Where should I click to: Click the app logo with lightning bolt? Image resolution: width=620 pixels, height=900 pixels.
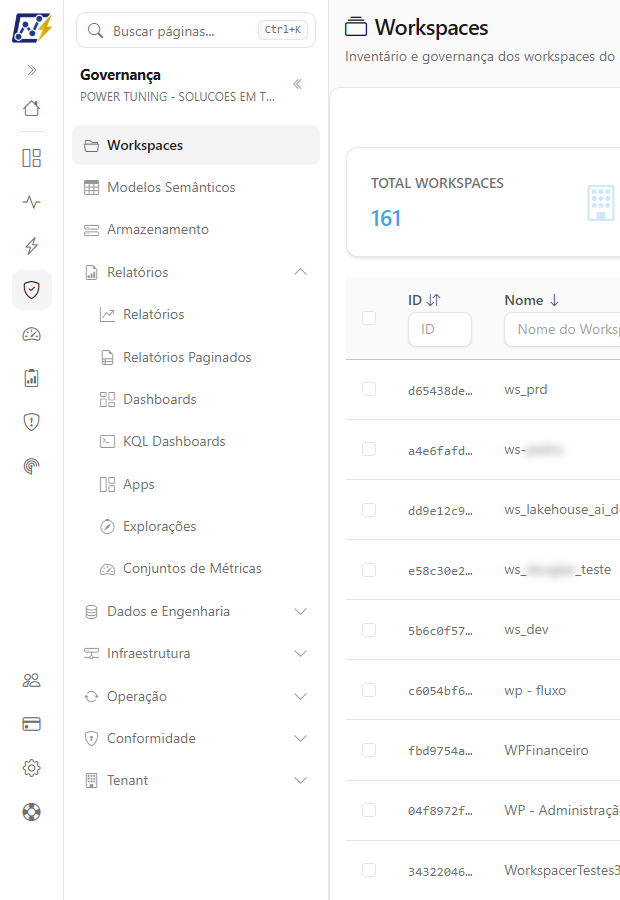click(x=32, y=28)
